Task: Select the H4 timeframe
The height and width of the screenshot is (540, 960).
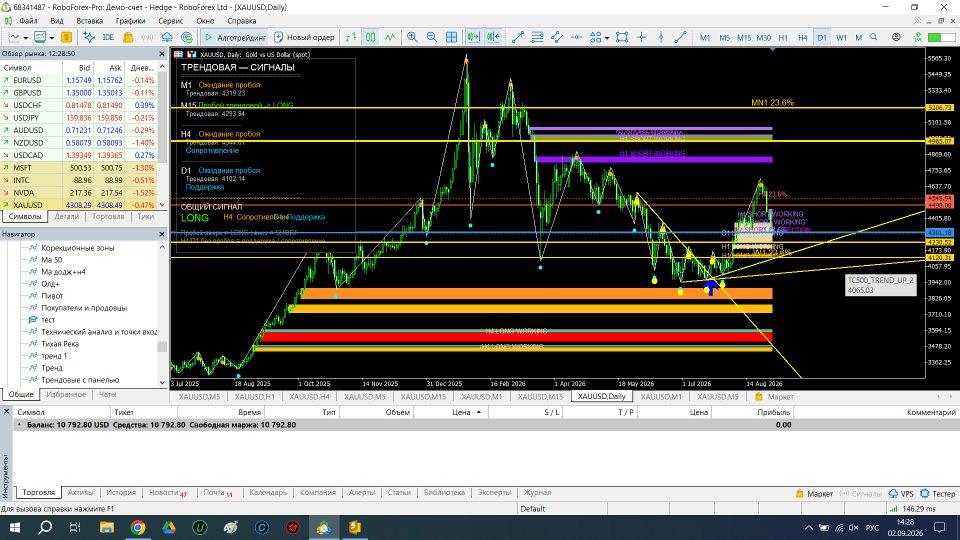Action: (x=802, y=37)
